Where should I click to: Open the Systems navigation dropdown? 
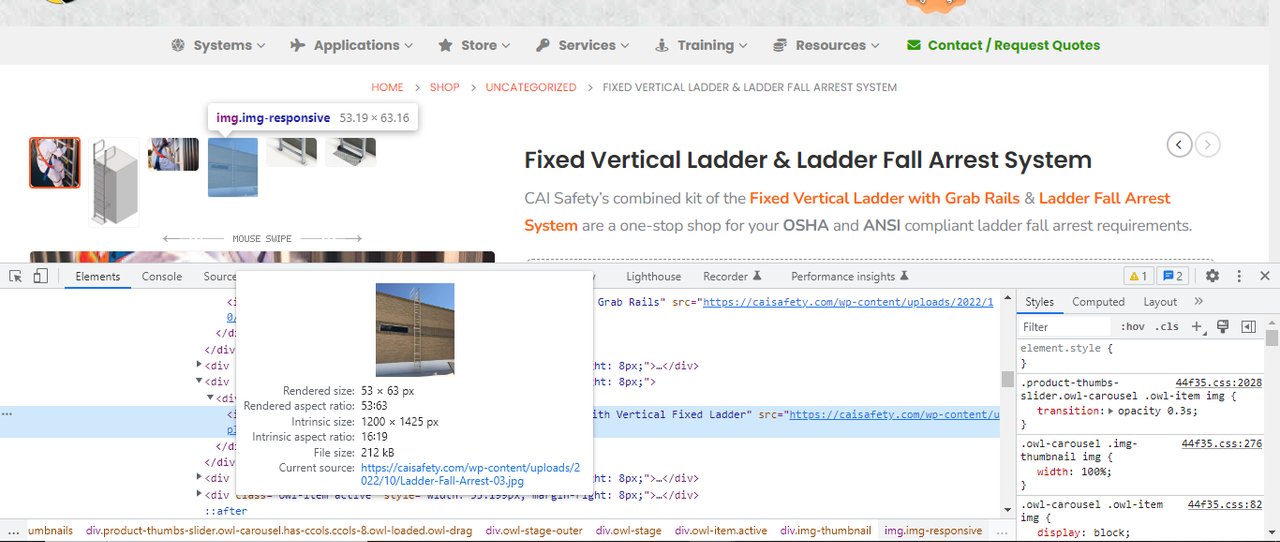[218, 45]
